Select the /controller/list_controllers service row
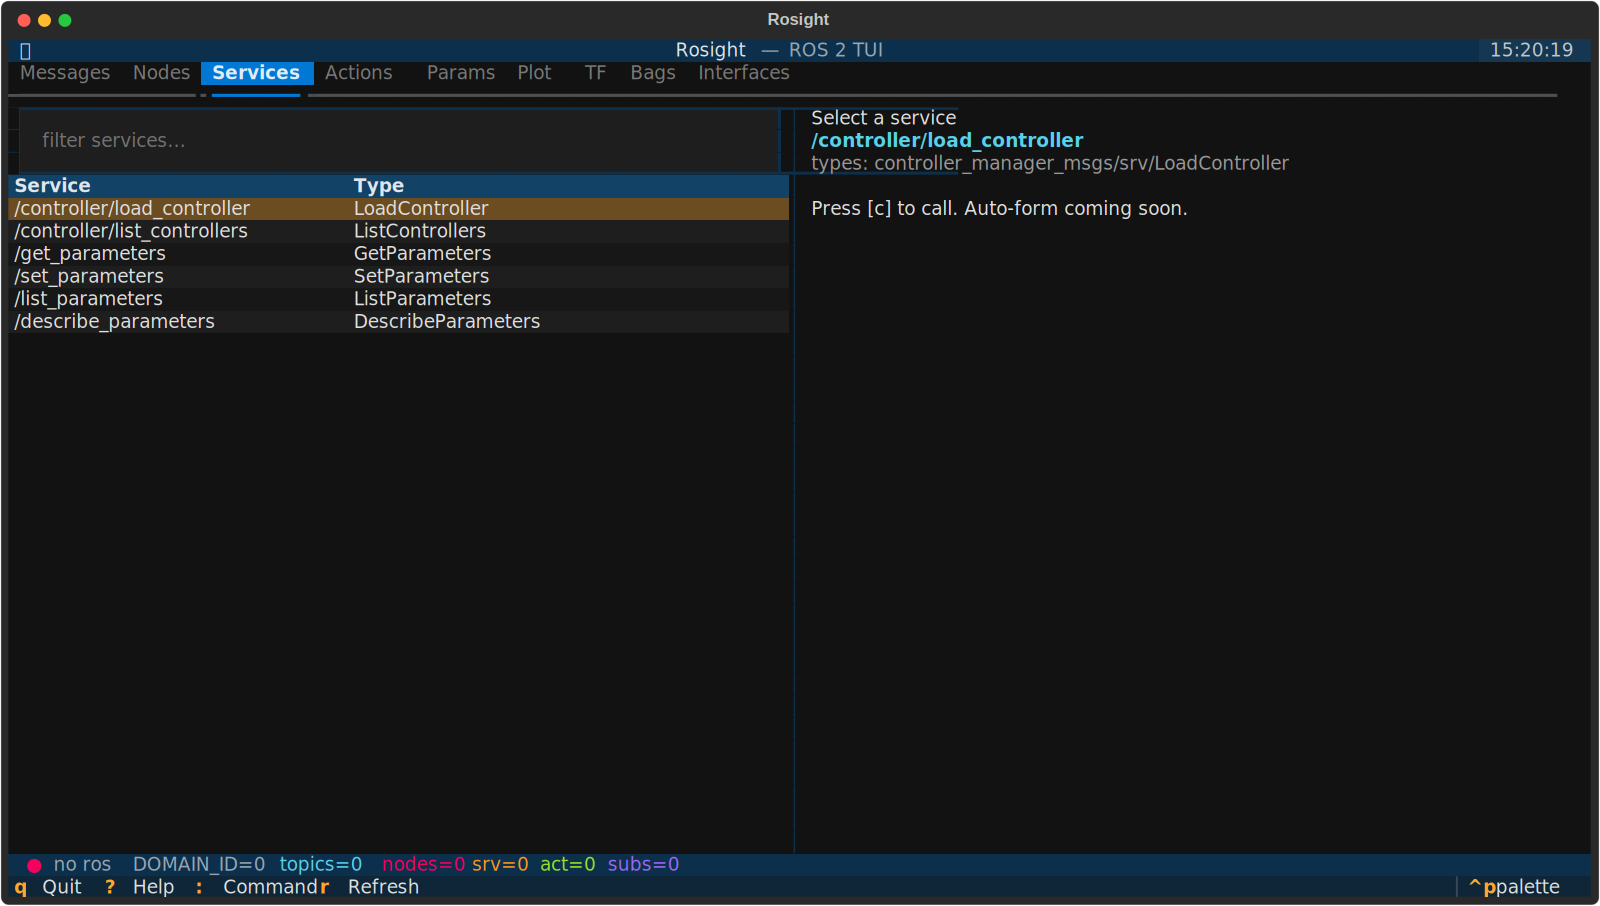Image resolution: width=1600 pixels, height=906 pixels. click(x=398, y=231)
